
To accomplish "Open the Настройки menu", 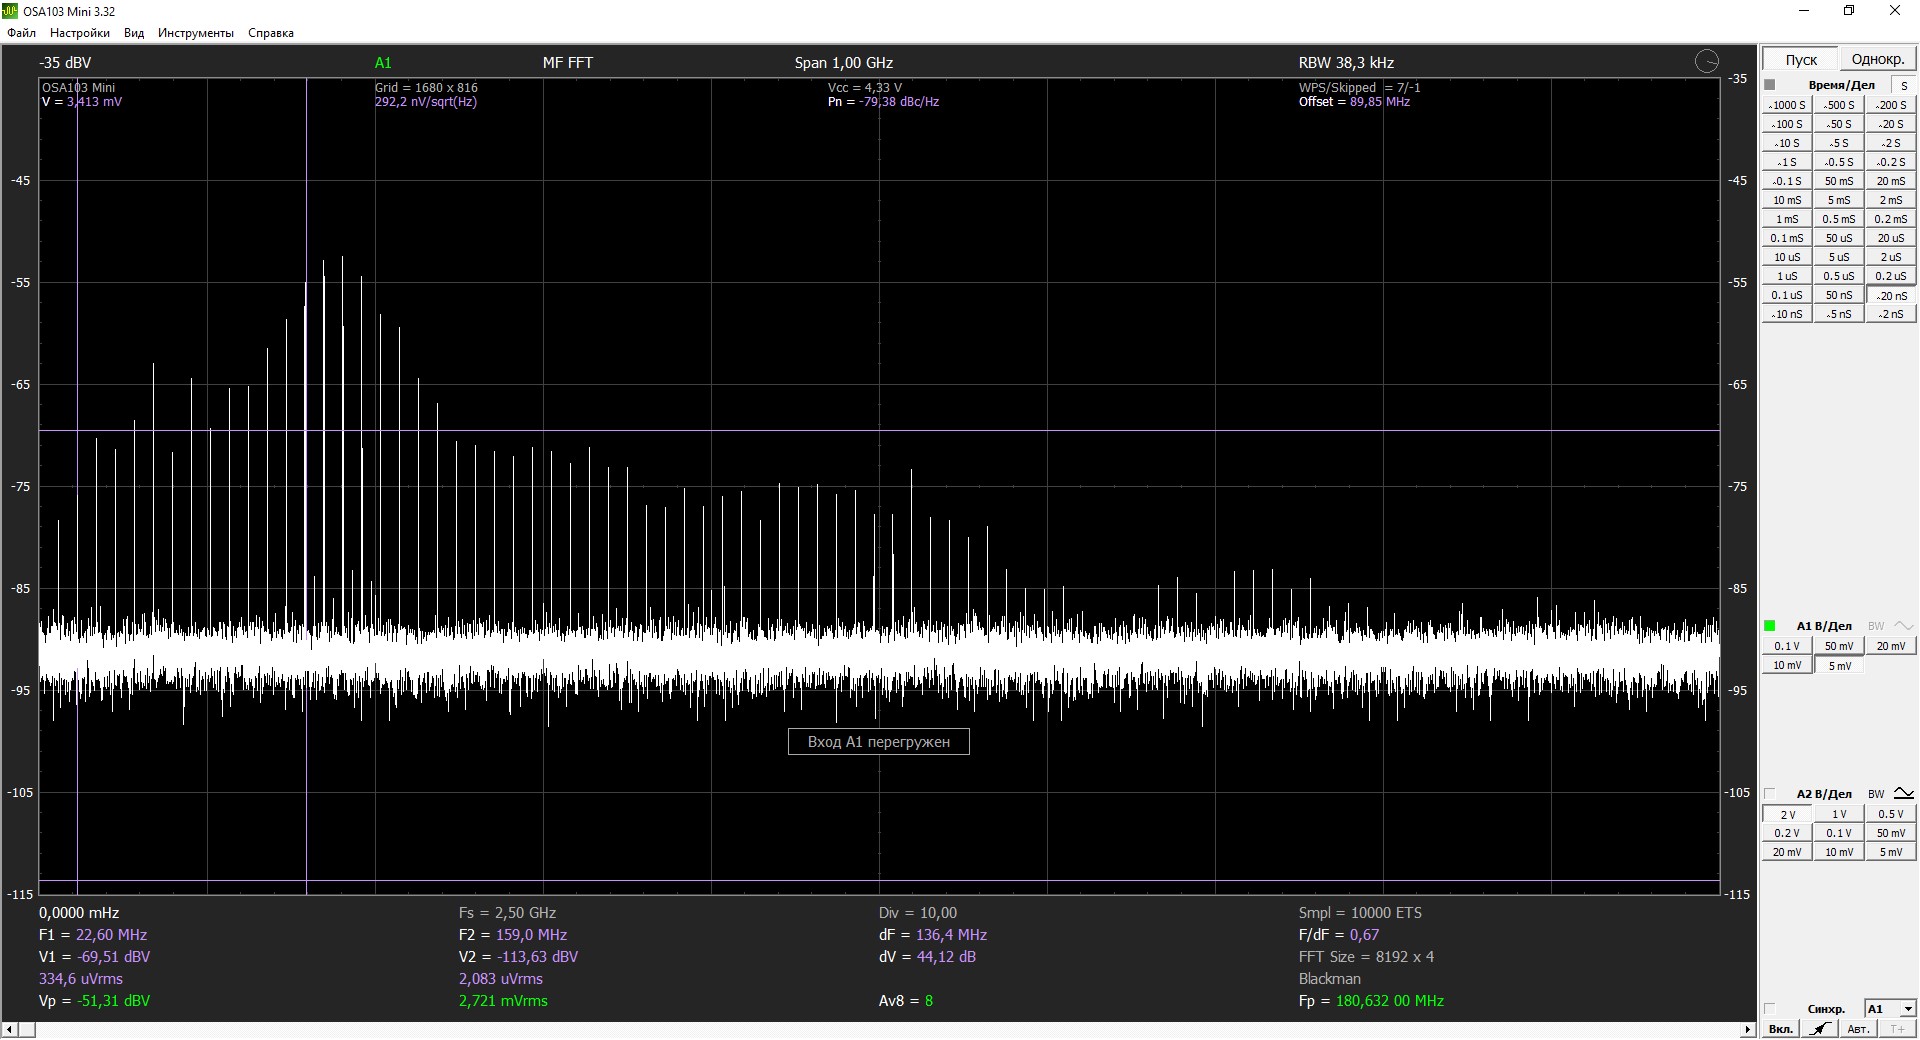I will [80, 33].
